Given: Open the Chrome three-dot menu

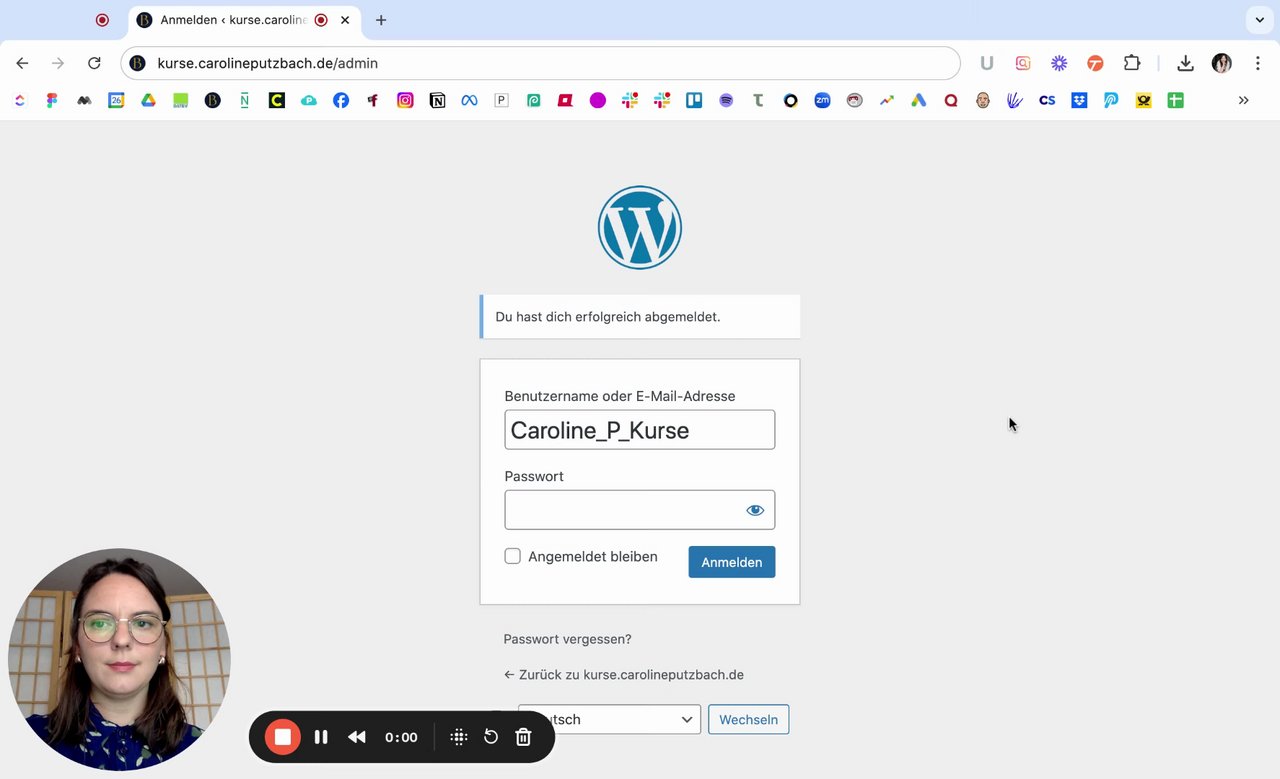Looking at the screenshot, I should click(1257, 63).
